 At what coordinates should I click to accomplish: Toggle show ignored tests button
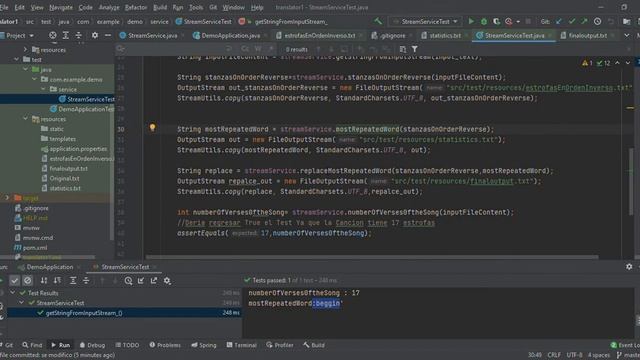27,280
